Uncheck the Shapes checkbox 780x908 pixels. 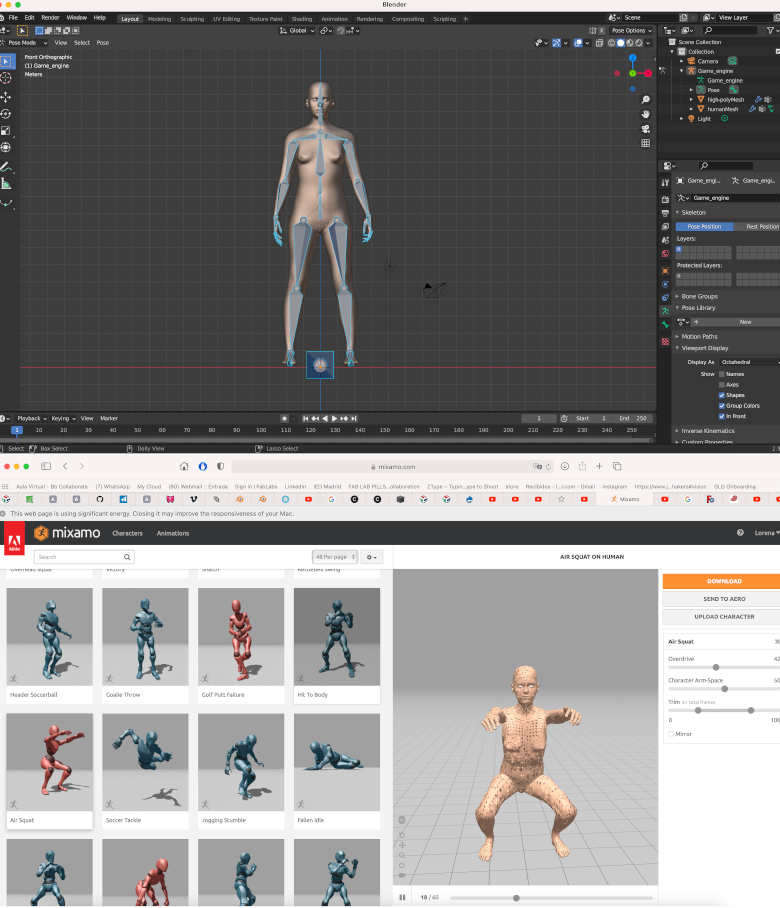(722, 395)
